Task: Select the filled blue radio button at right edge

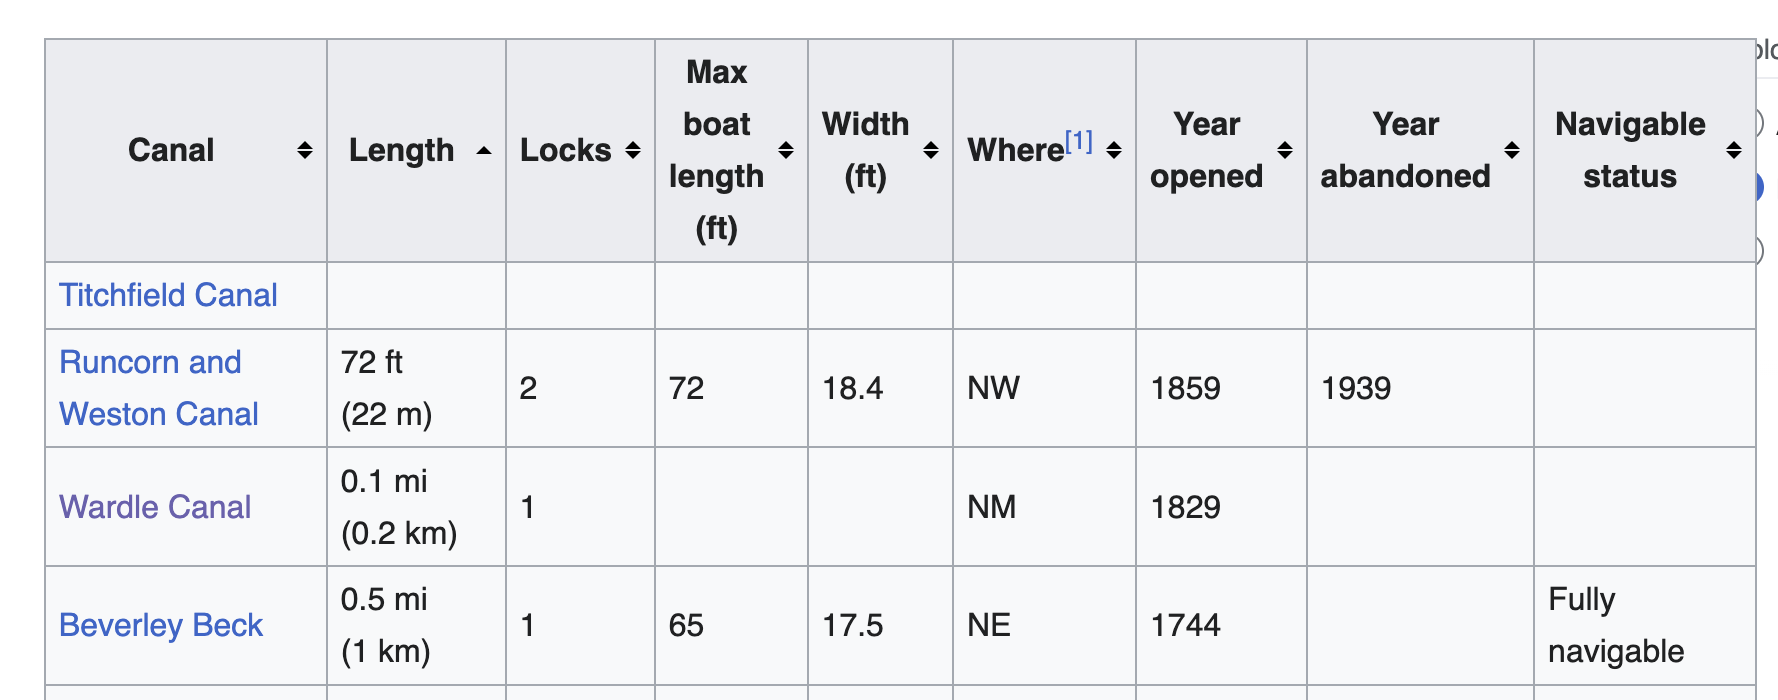Action: (1759, 187)
